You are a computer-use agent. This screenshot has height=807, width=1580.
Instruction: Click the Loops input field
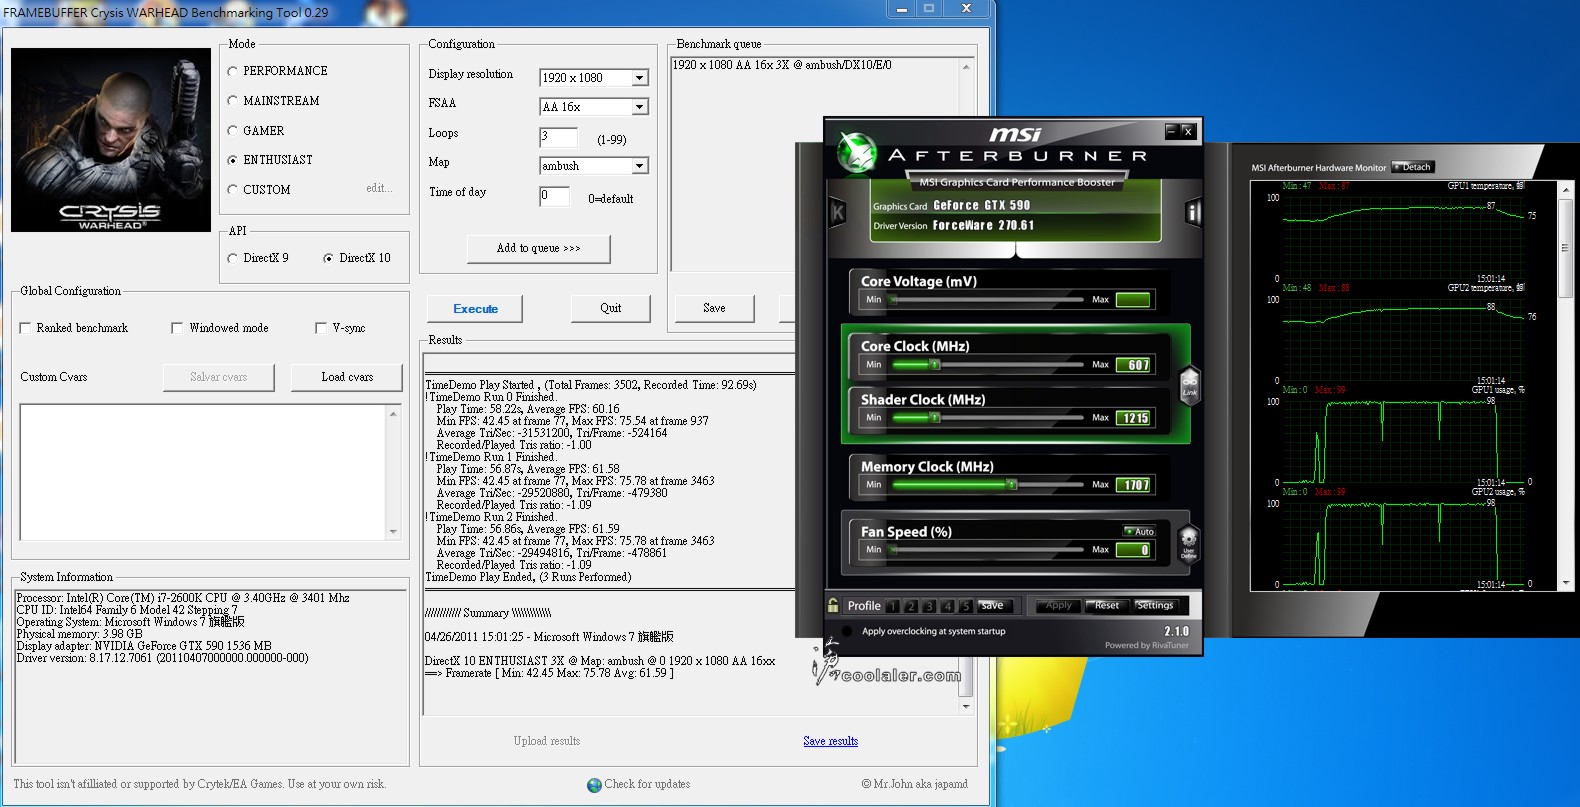tap(559, 137)
